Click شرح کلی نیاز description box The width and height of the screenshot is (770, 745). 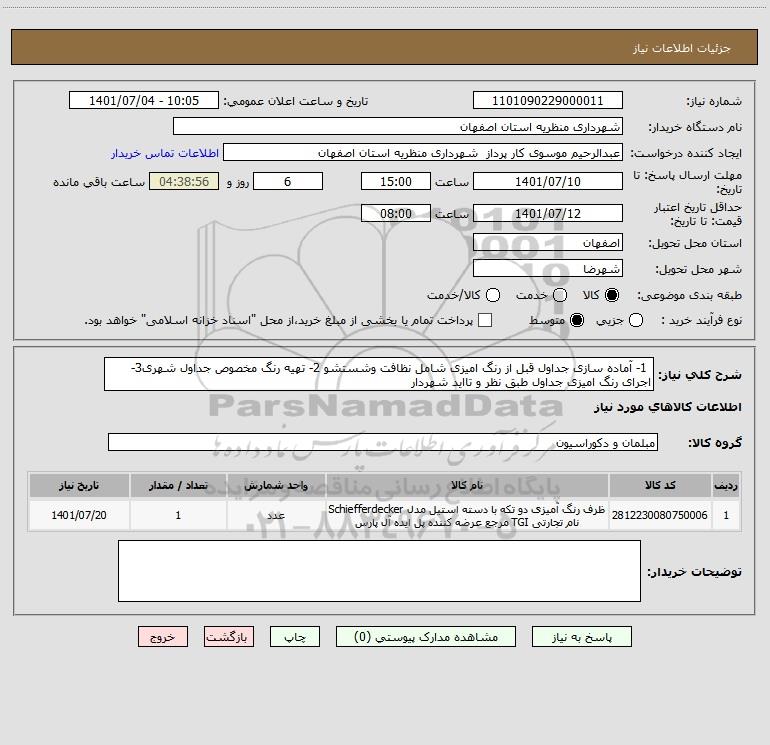point(379,374)
